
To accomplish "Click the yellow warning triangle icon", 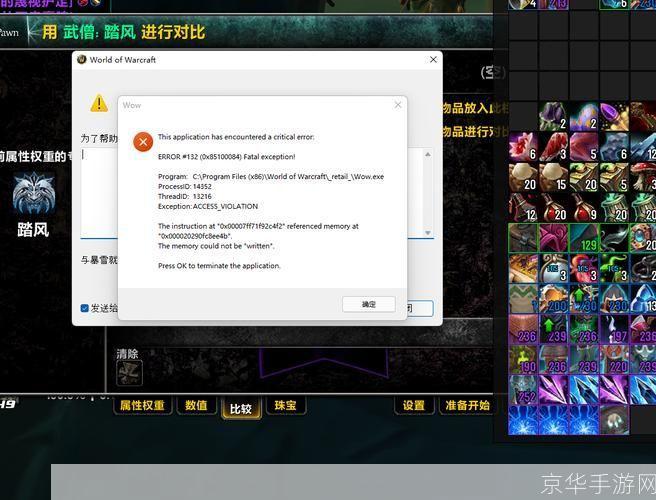I will [99, 103].
